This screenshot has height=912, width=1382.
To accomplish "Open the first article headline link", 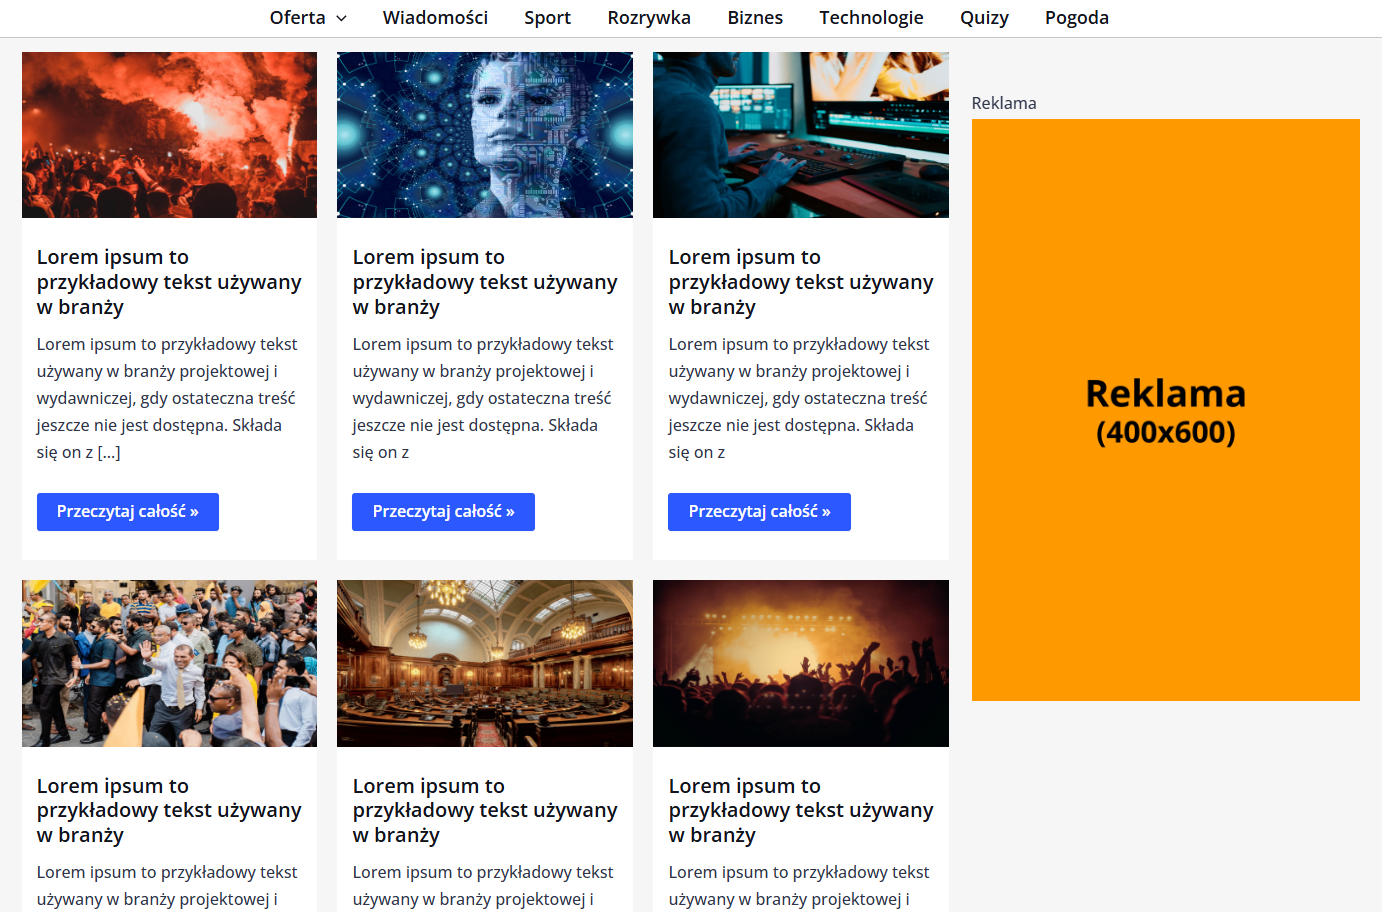I will tap(169, 282).
